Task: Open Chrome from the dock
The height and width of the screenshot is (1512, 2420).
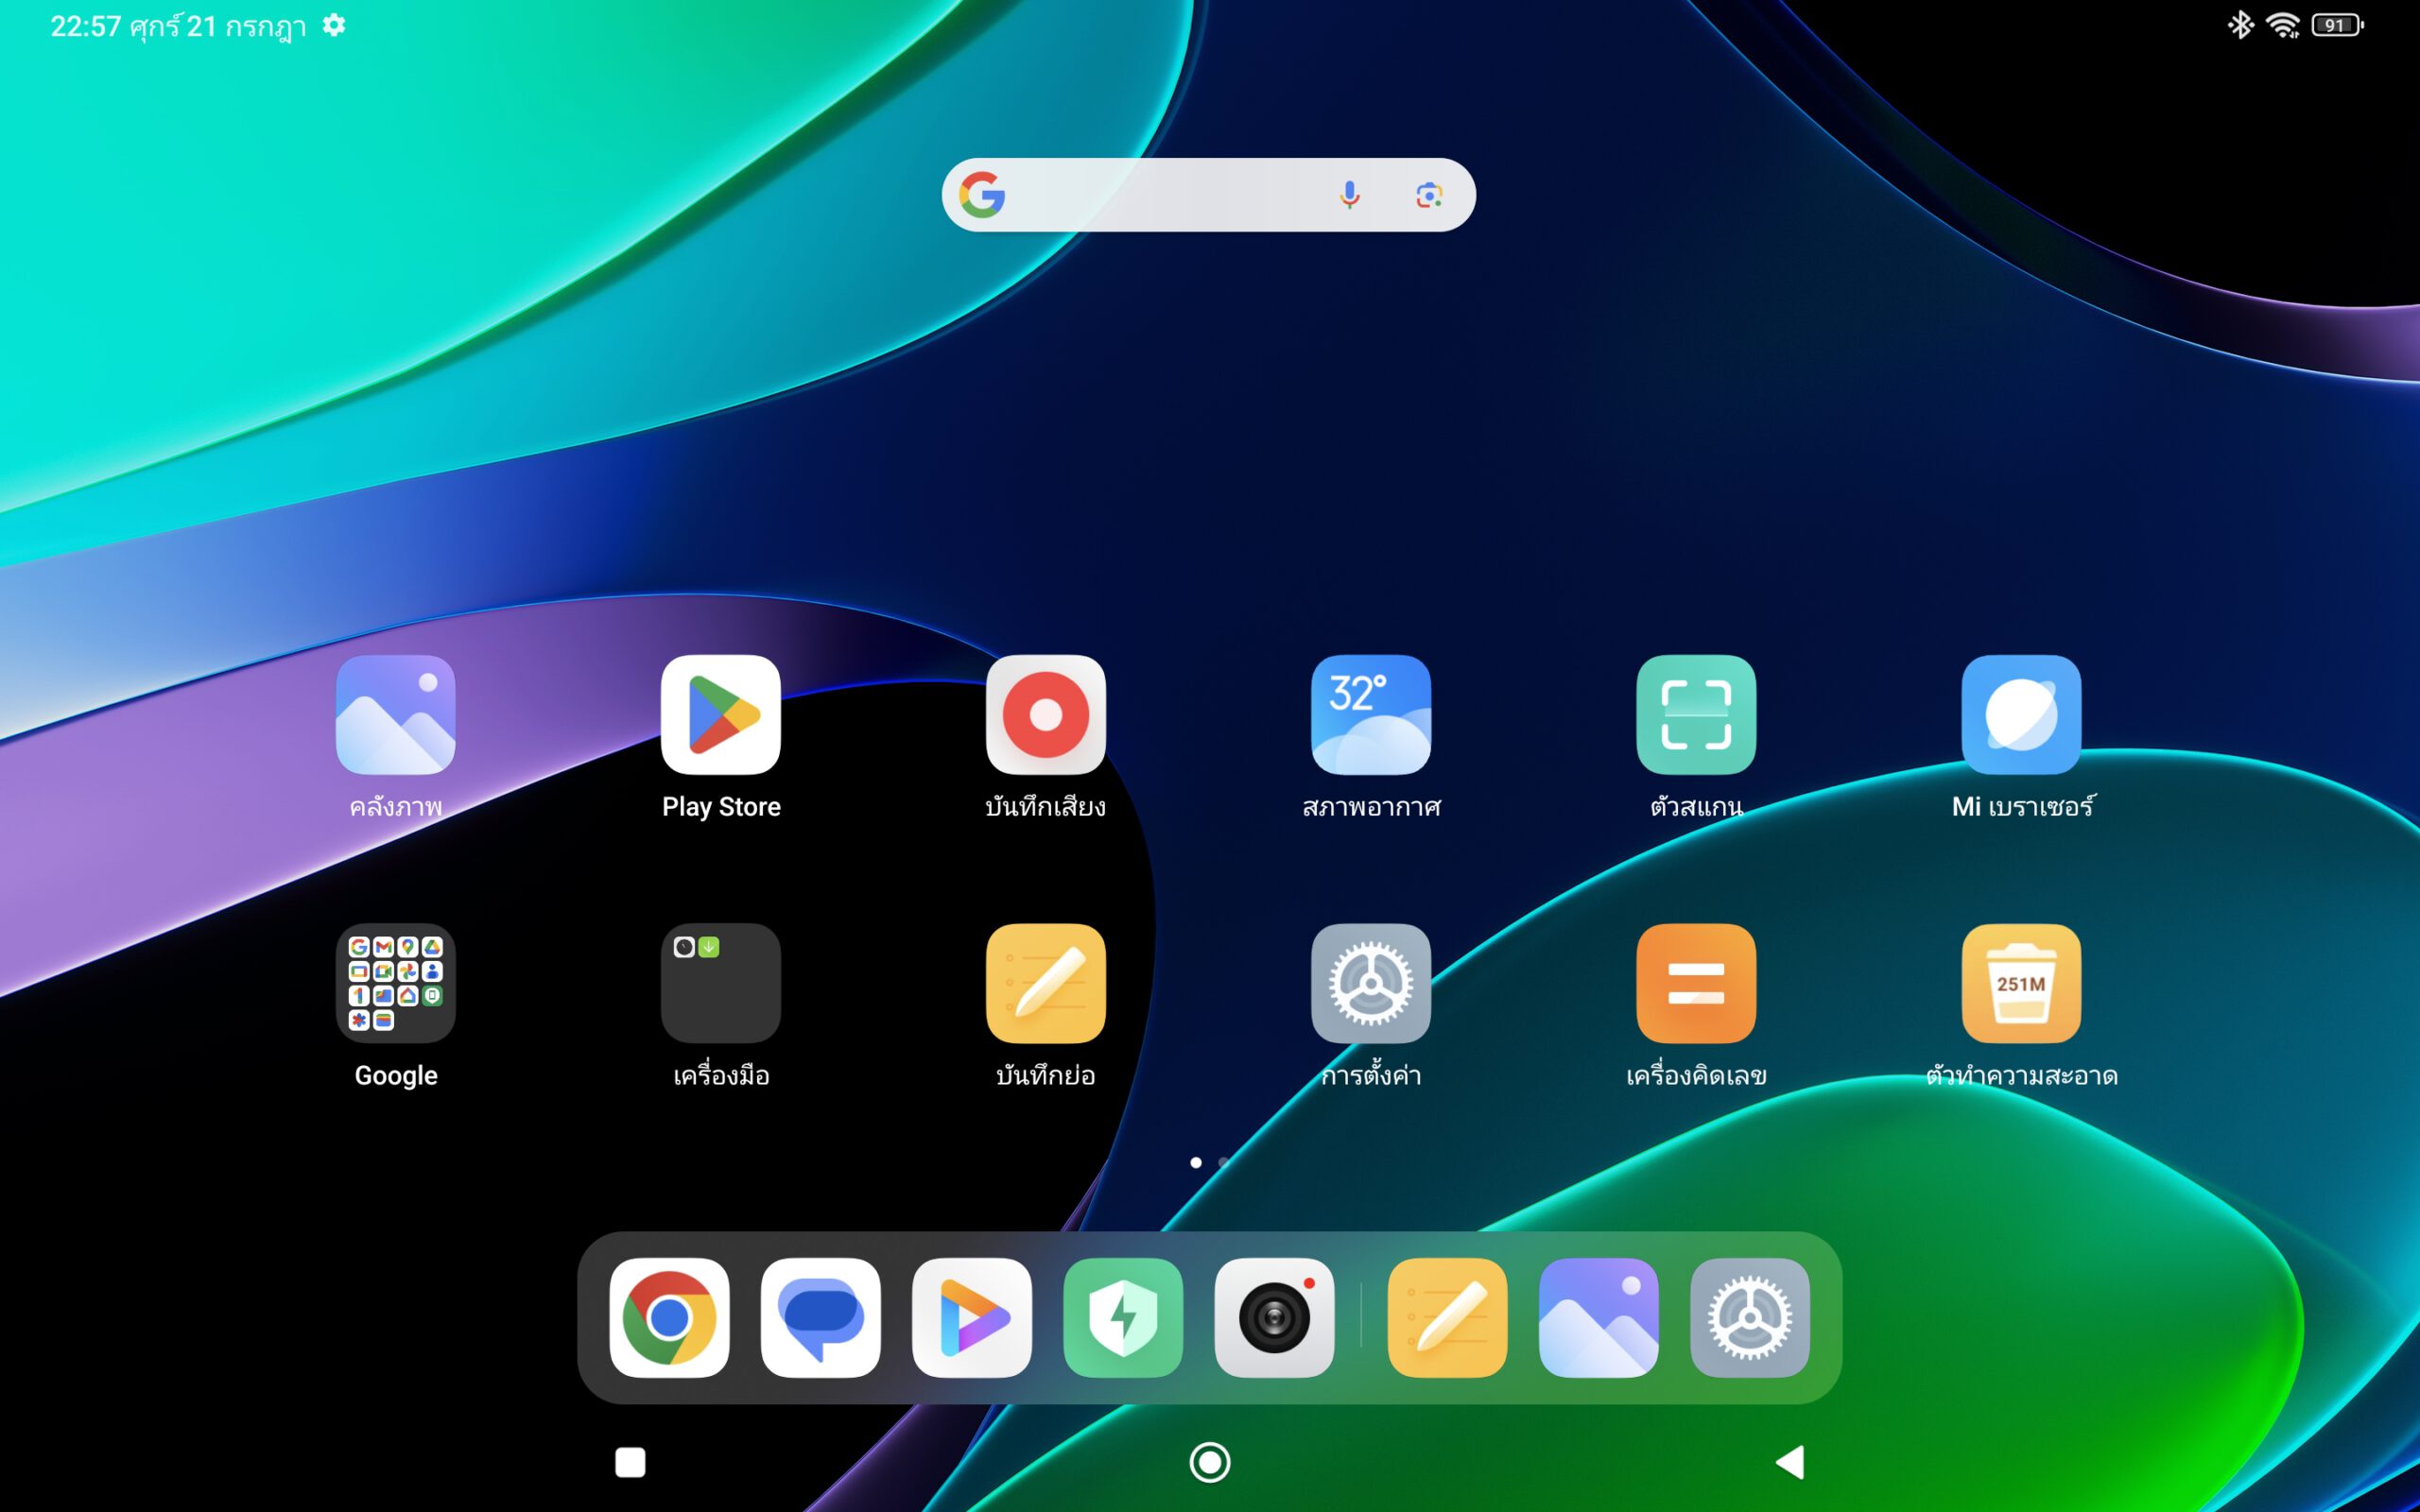Action: coord(669,1318)
